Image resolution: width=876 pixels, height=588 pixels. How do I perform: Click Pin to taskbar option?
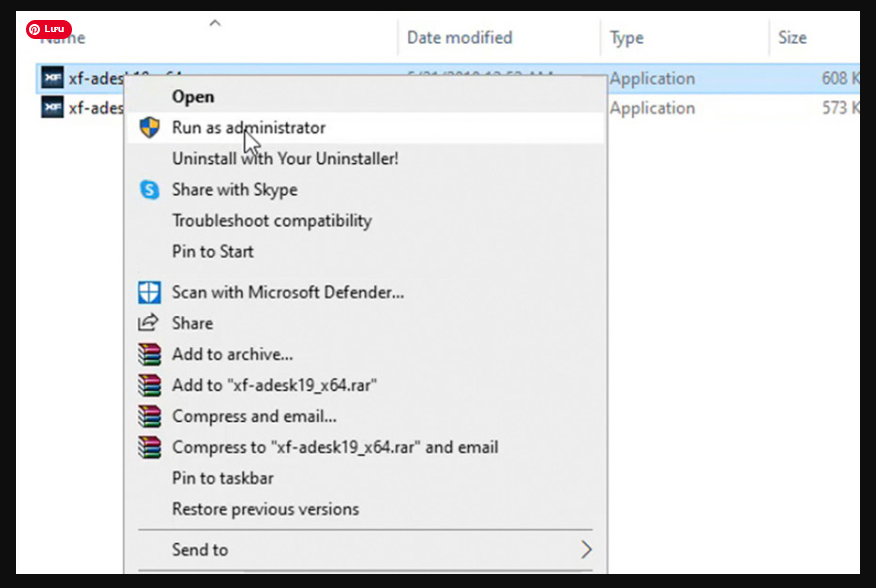pos(222,478)
